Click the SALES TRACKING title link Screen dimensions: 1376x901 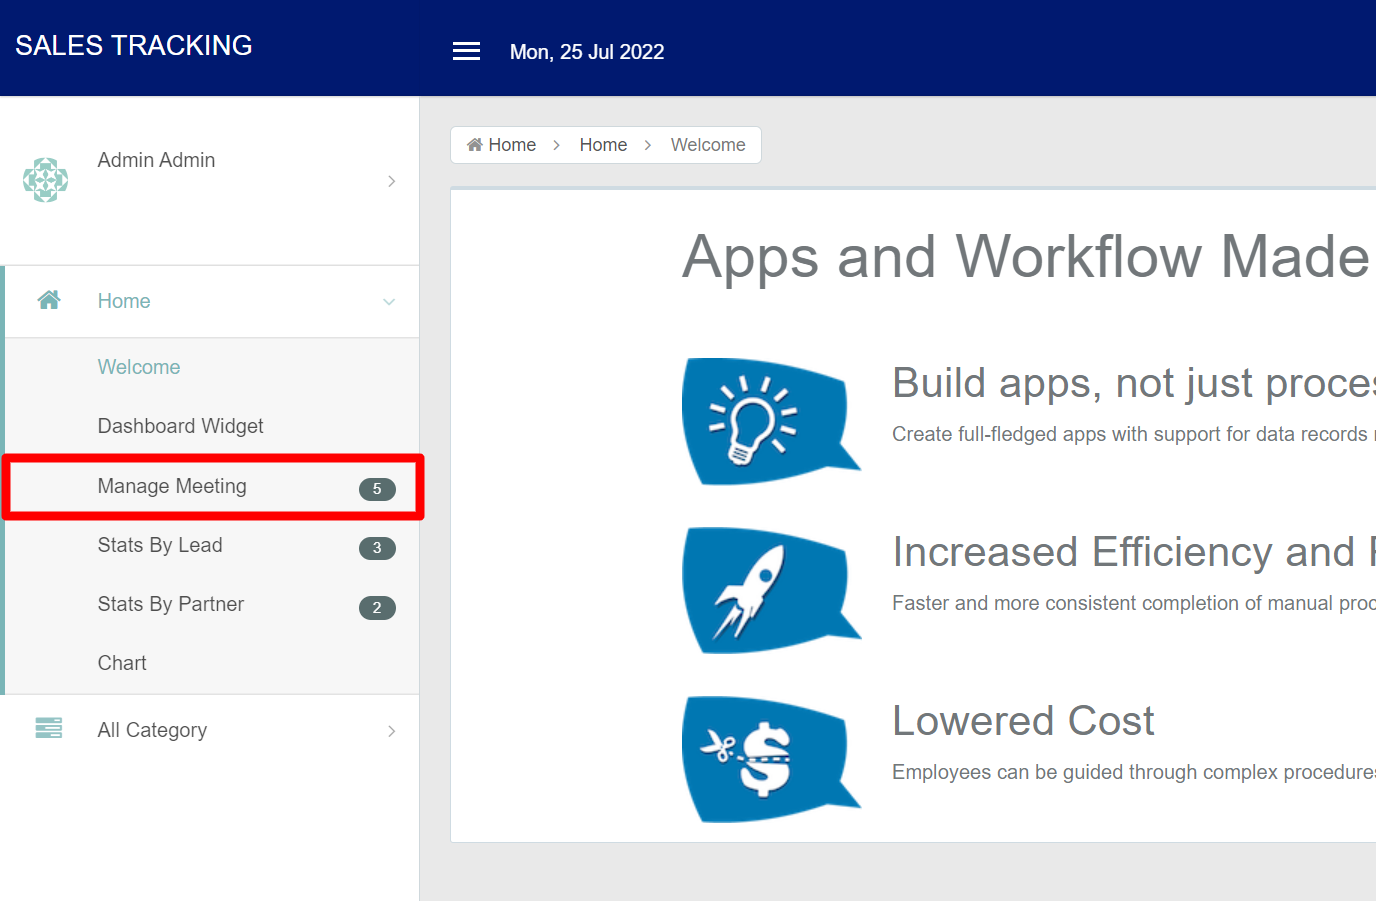click(x=134, y=46)
